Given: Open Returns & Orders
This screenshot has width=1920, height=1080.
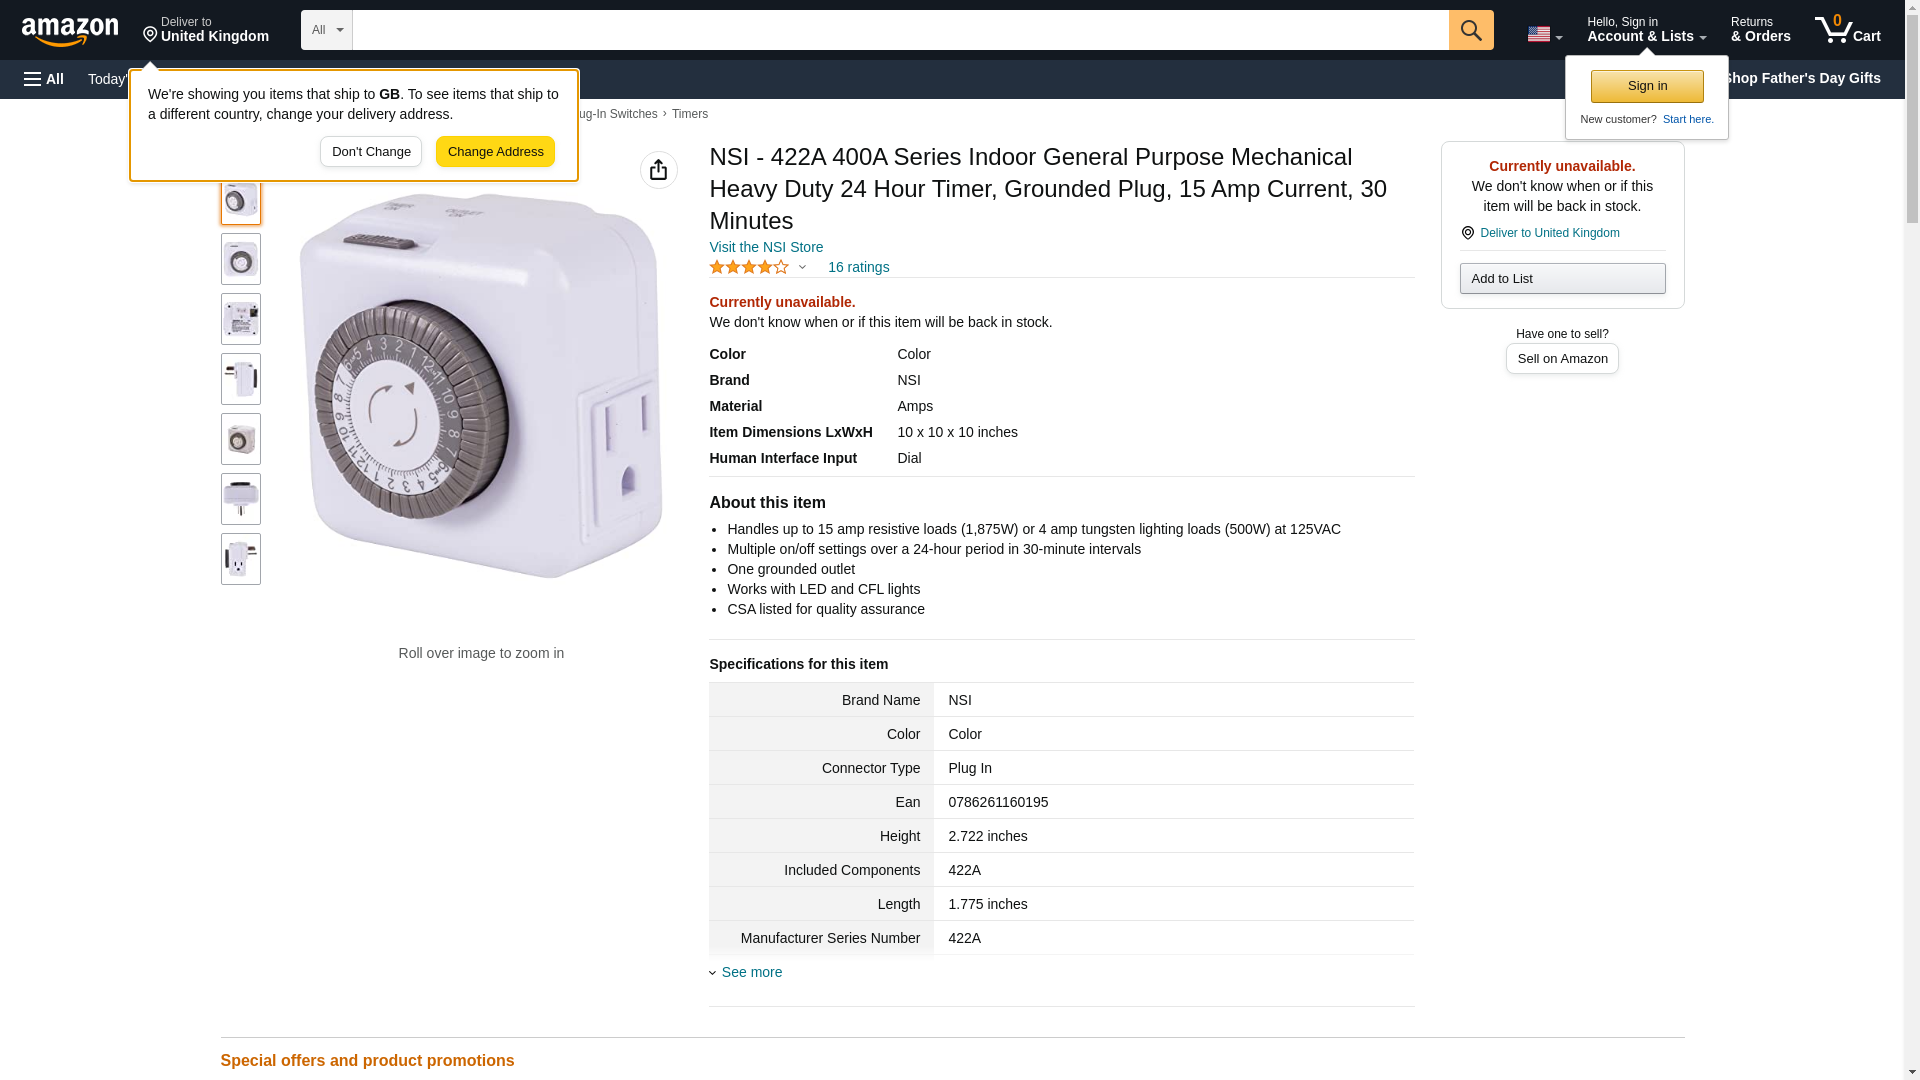Looking at the screenshot, I should [1760, 30].
